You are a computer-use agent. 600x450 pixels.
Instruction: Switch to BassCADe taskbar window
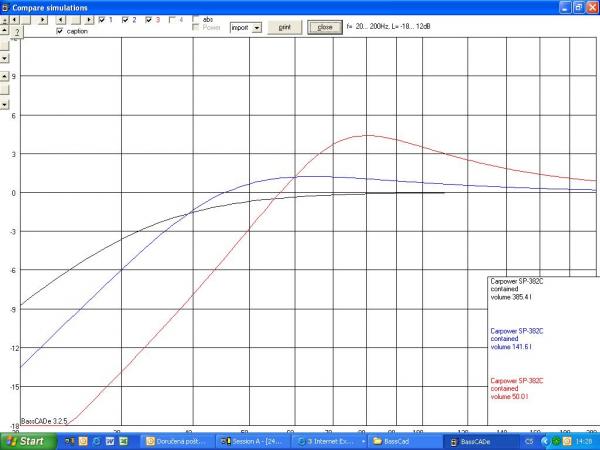click(x=469, y=440)
